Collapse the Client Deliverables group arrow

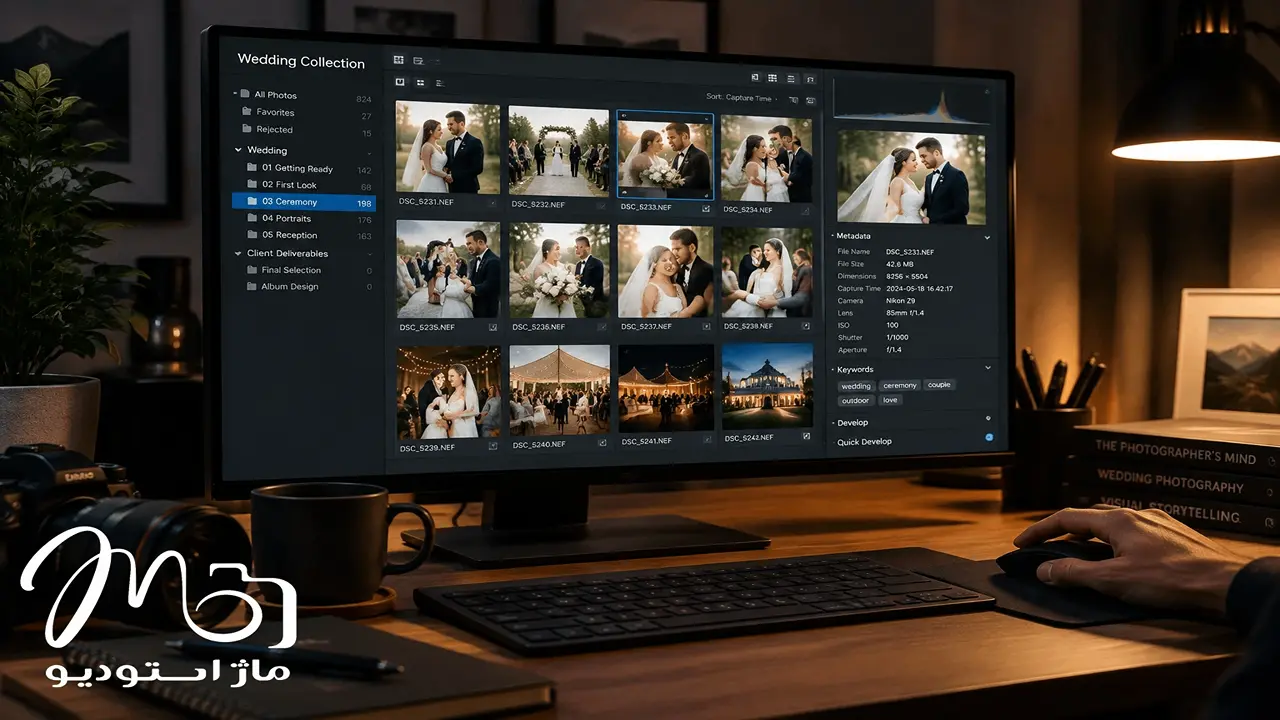[237, 254]
